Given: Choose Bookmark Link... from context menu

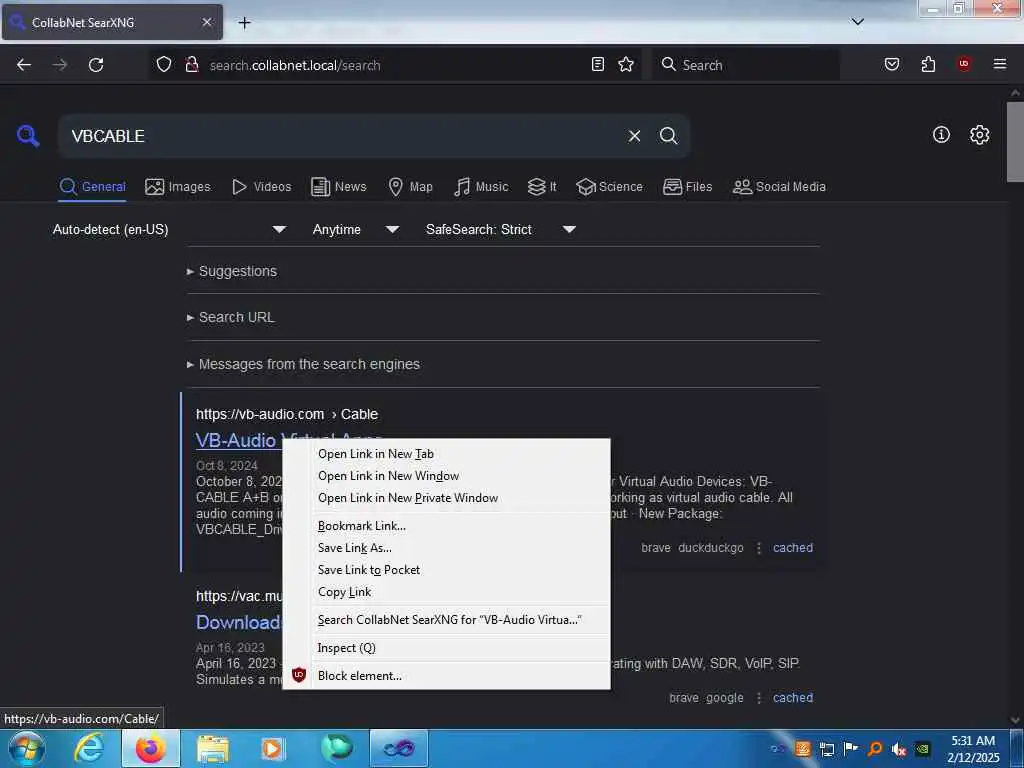Looking at the screenshot, I should [447, 526].
